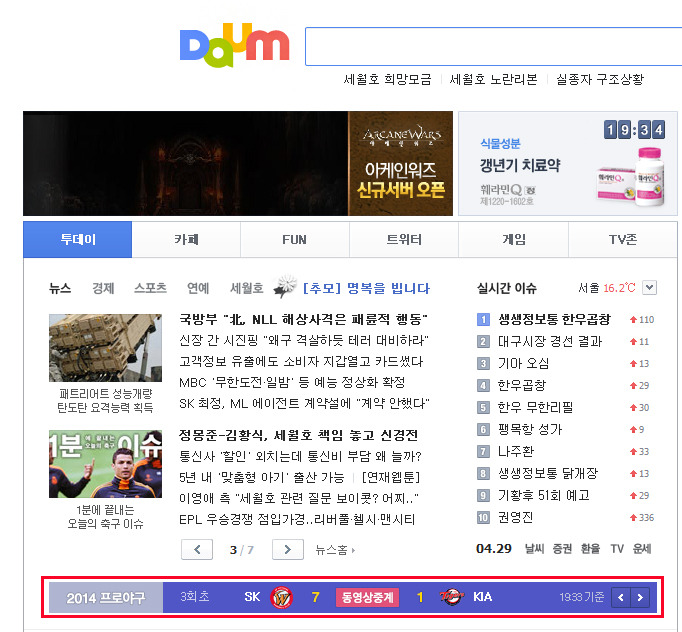Select the 스포츠 news category
Screen dimensions: 682x632
tap(150, 288)
